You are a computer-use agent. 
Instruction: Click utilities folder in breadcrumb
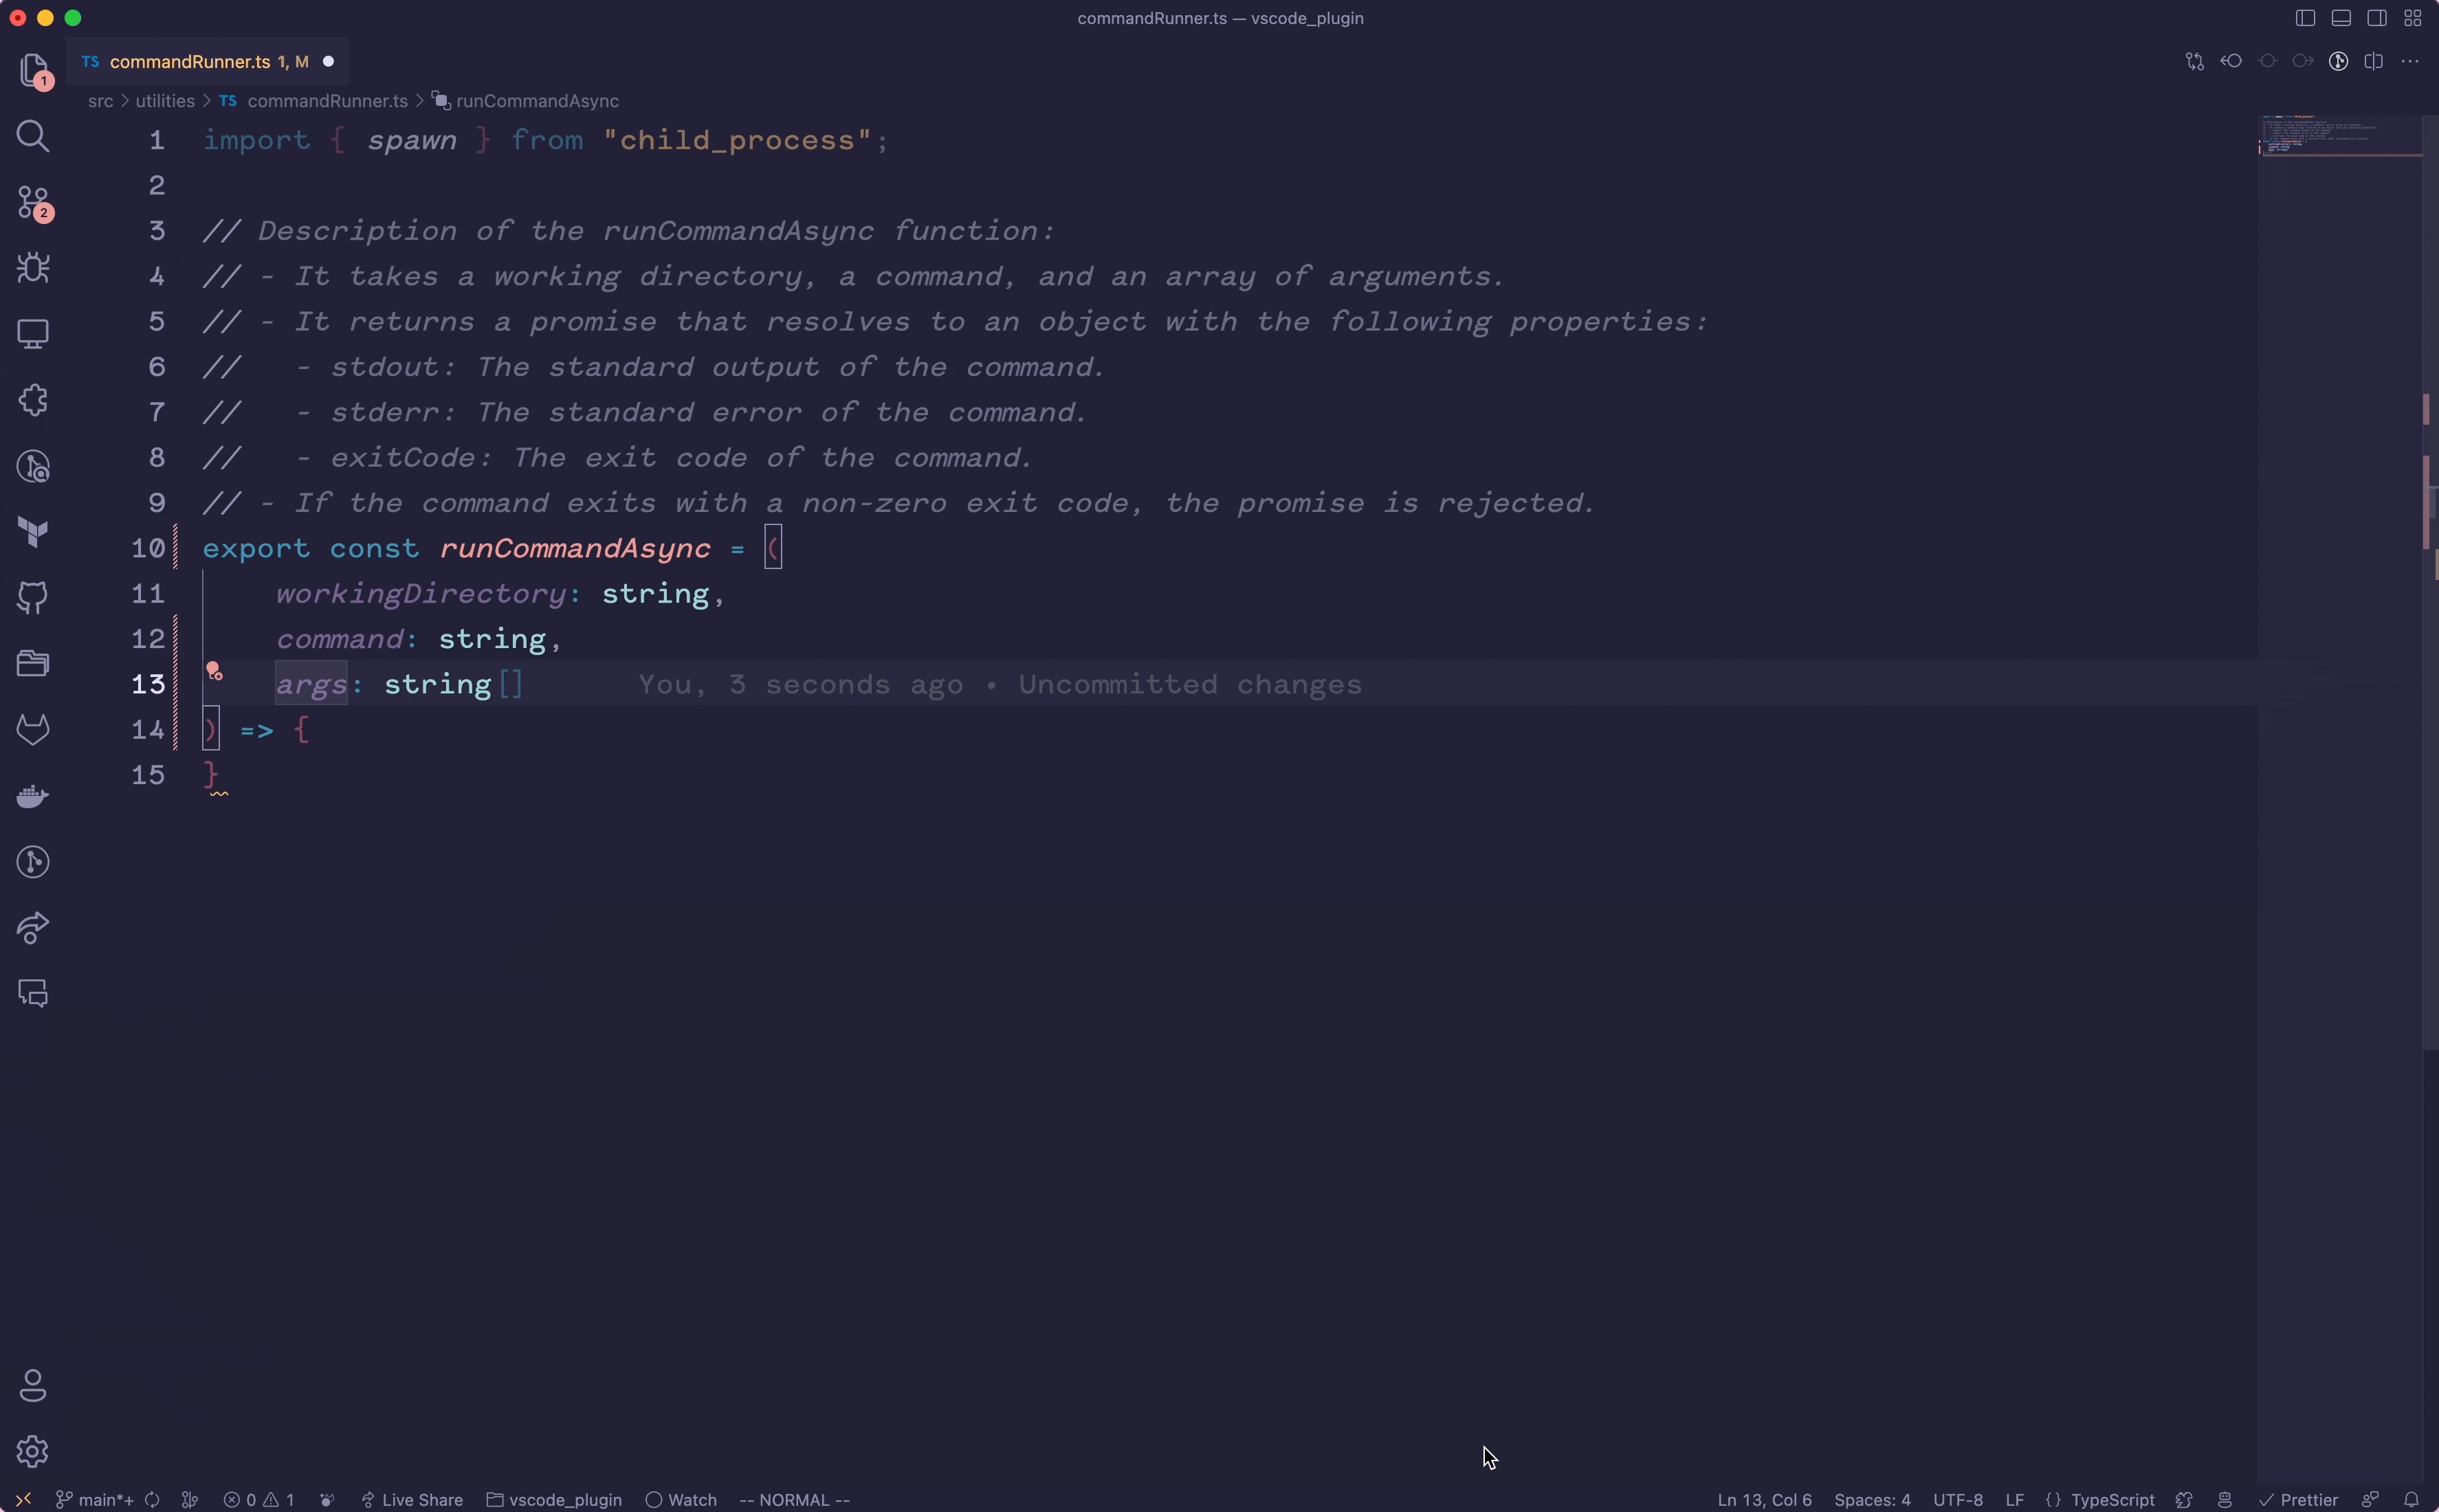pos(165,101)
